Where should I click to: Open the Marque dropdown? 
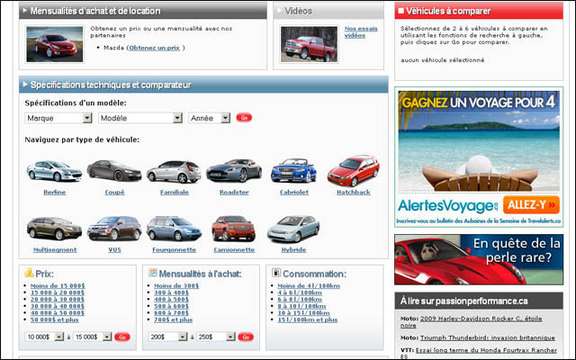[x=58, y=118]
